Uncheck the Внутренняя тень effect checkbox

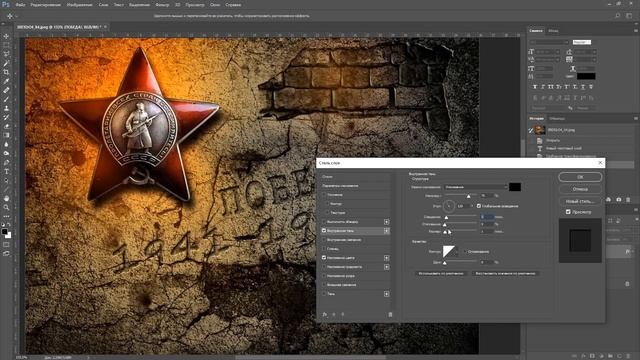324,231
